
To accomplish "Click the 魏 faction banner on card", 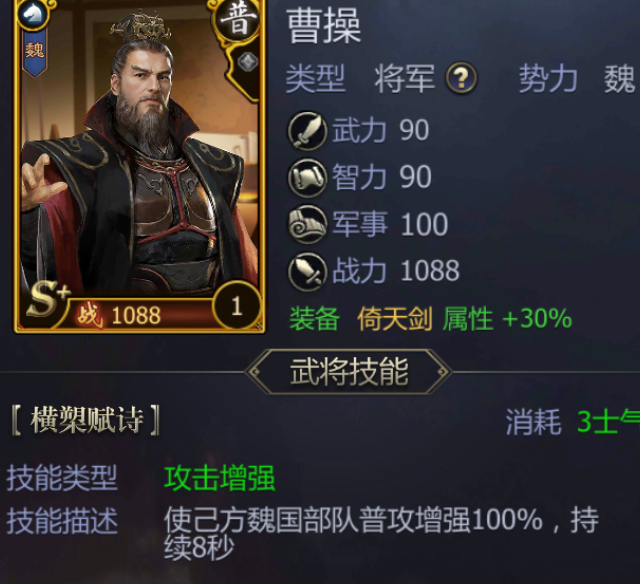I will (34, 51).
